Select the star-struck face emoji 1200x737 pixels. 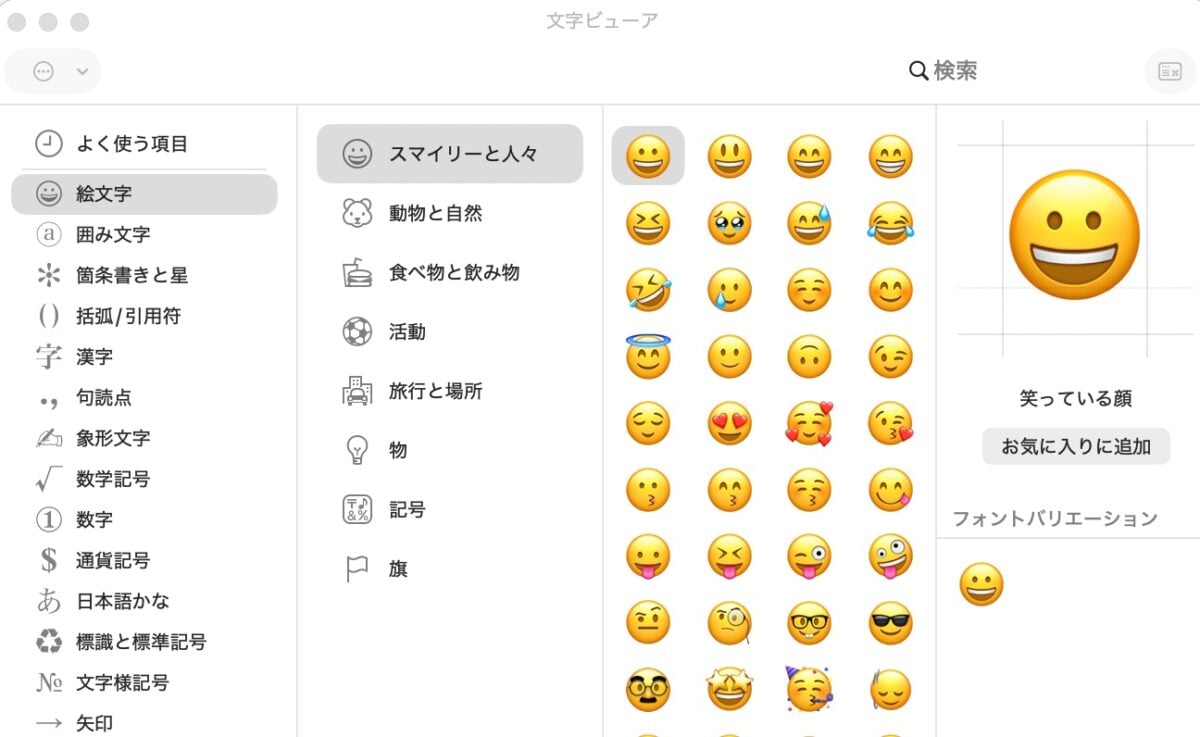click(728, 689)
